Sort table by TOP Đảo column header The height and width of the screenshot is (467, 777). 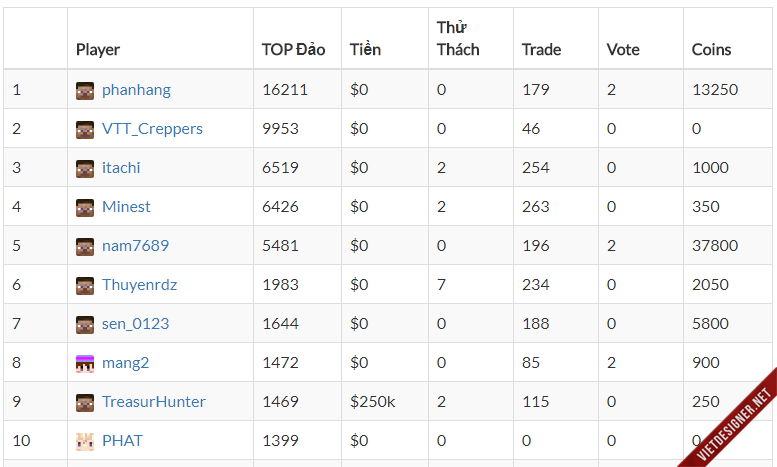[x=293, y=49]
